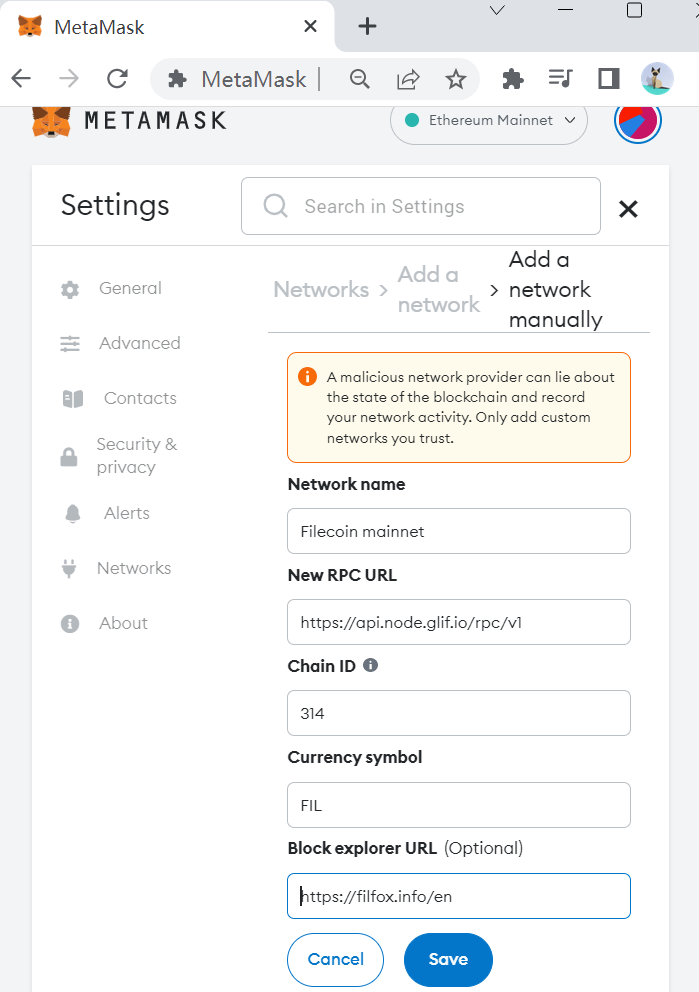Image resolution: width=699 pixels, height=992 pixels.
Task: Open the media controls icon
Action: point(561,79)
